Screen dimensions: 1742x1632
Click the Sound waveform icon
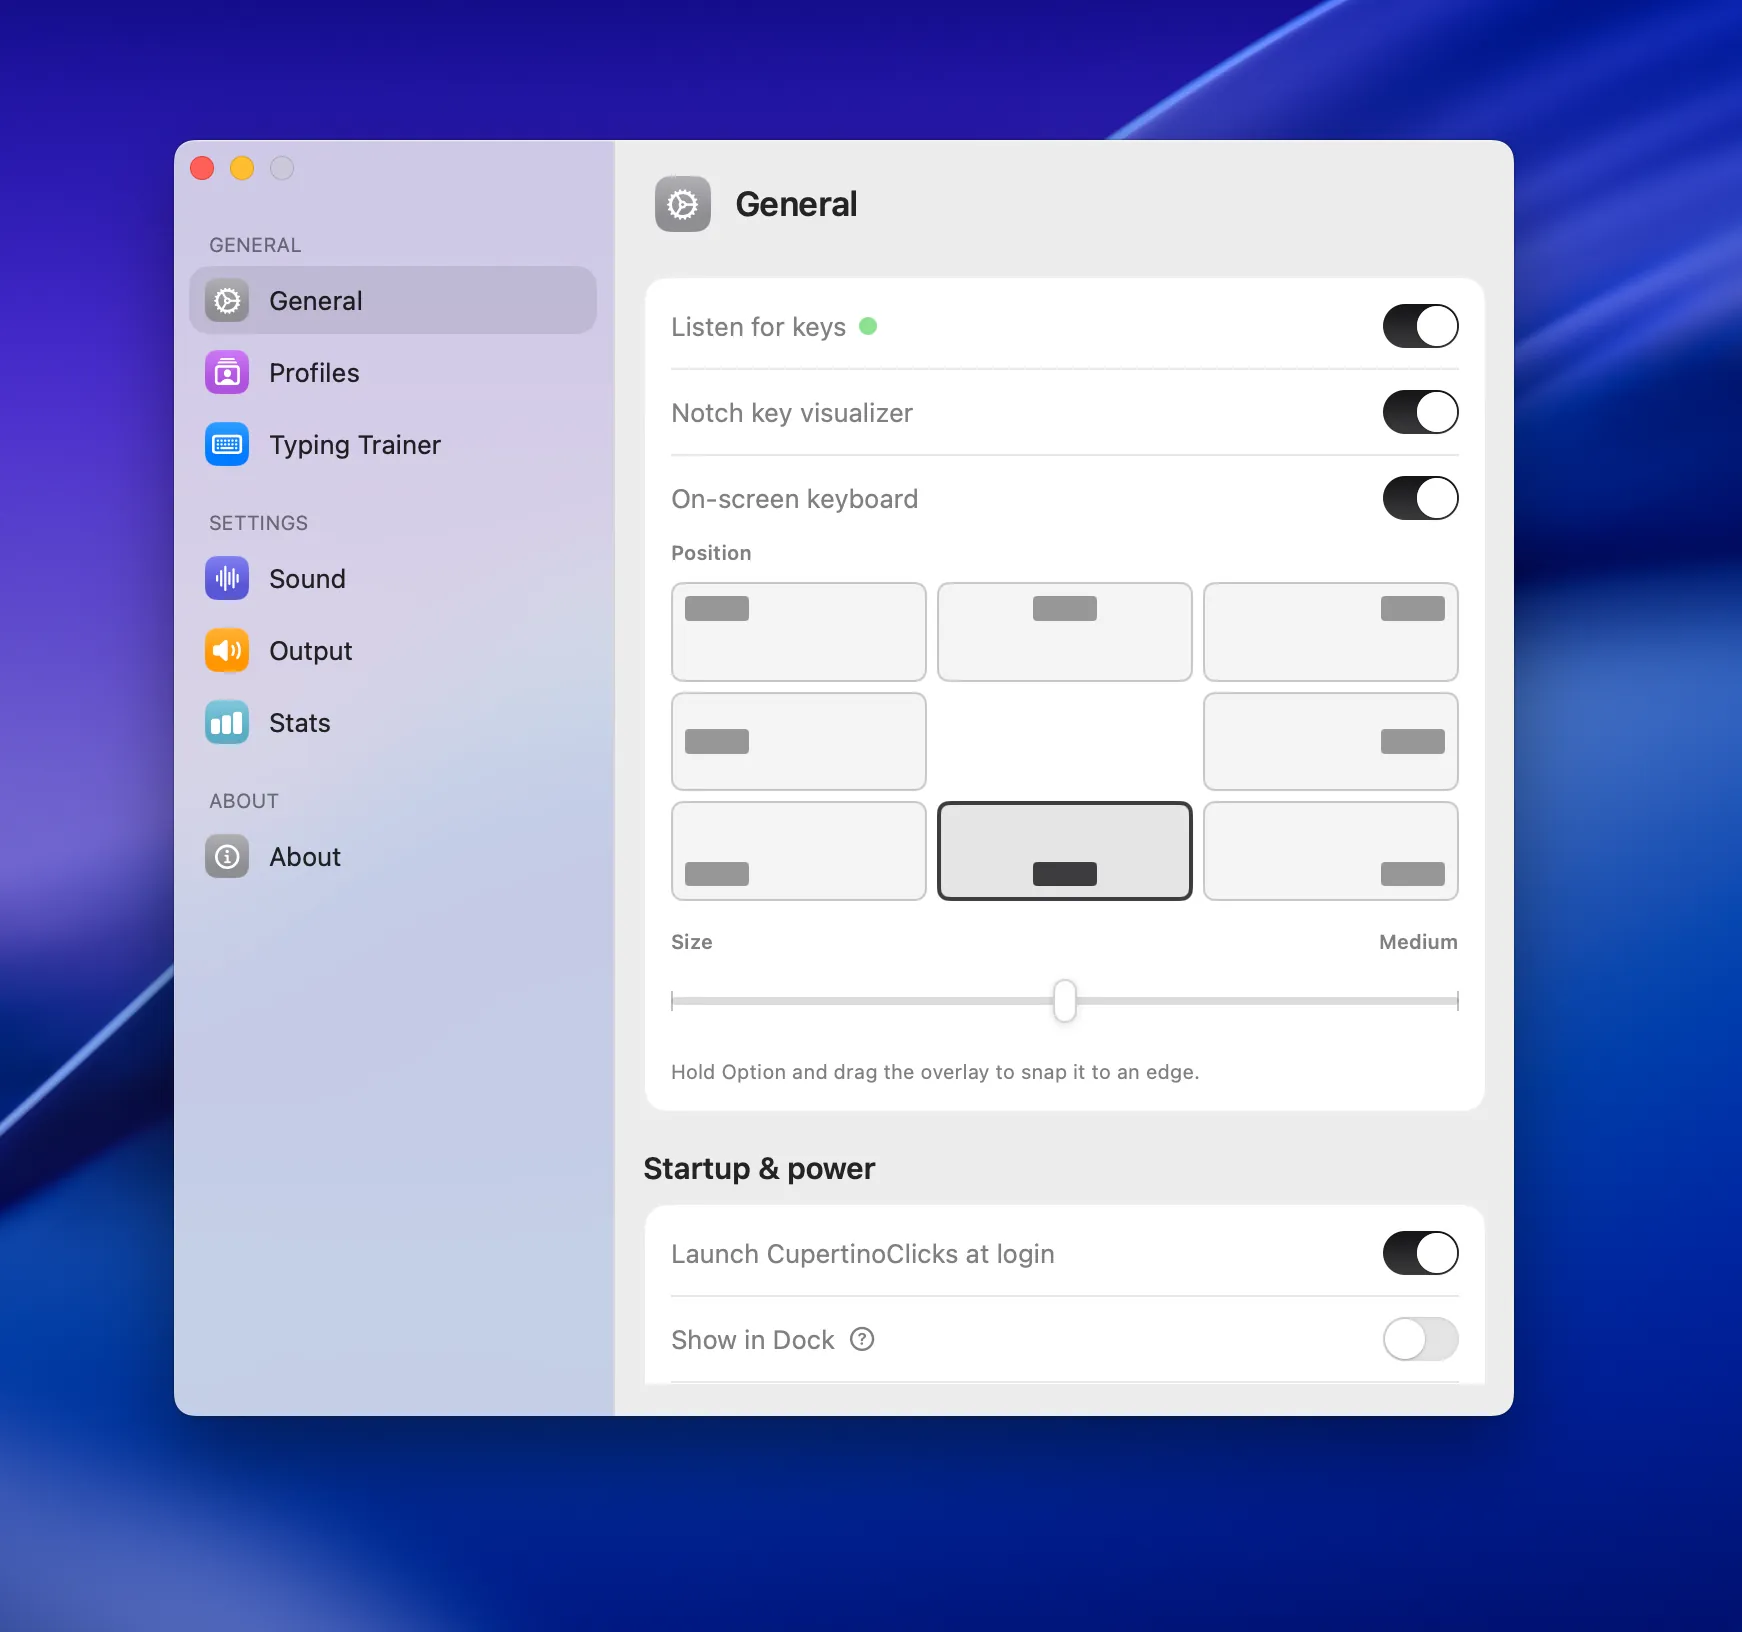(227, 579)
